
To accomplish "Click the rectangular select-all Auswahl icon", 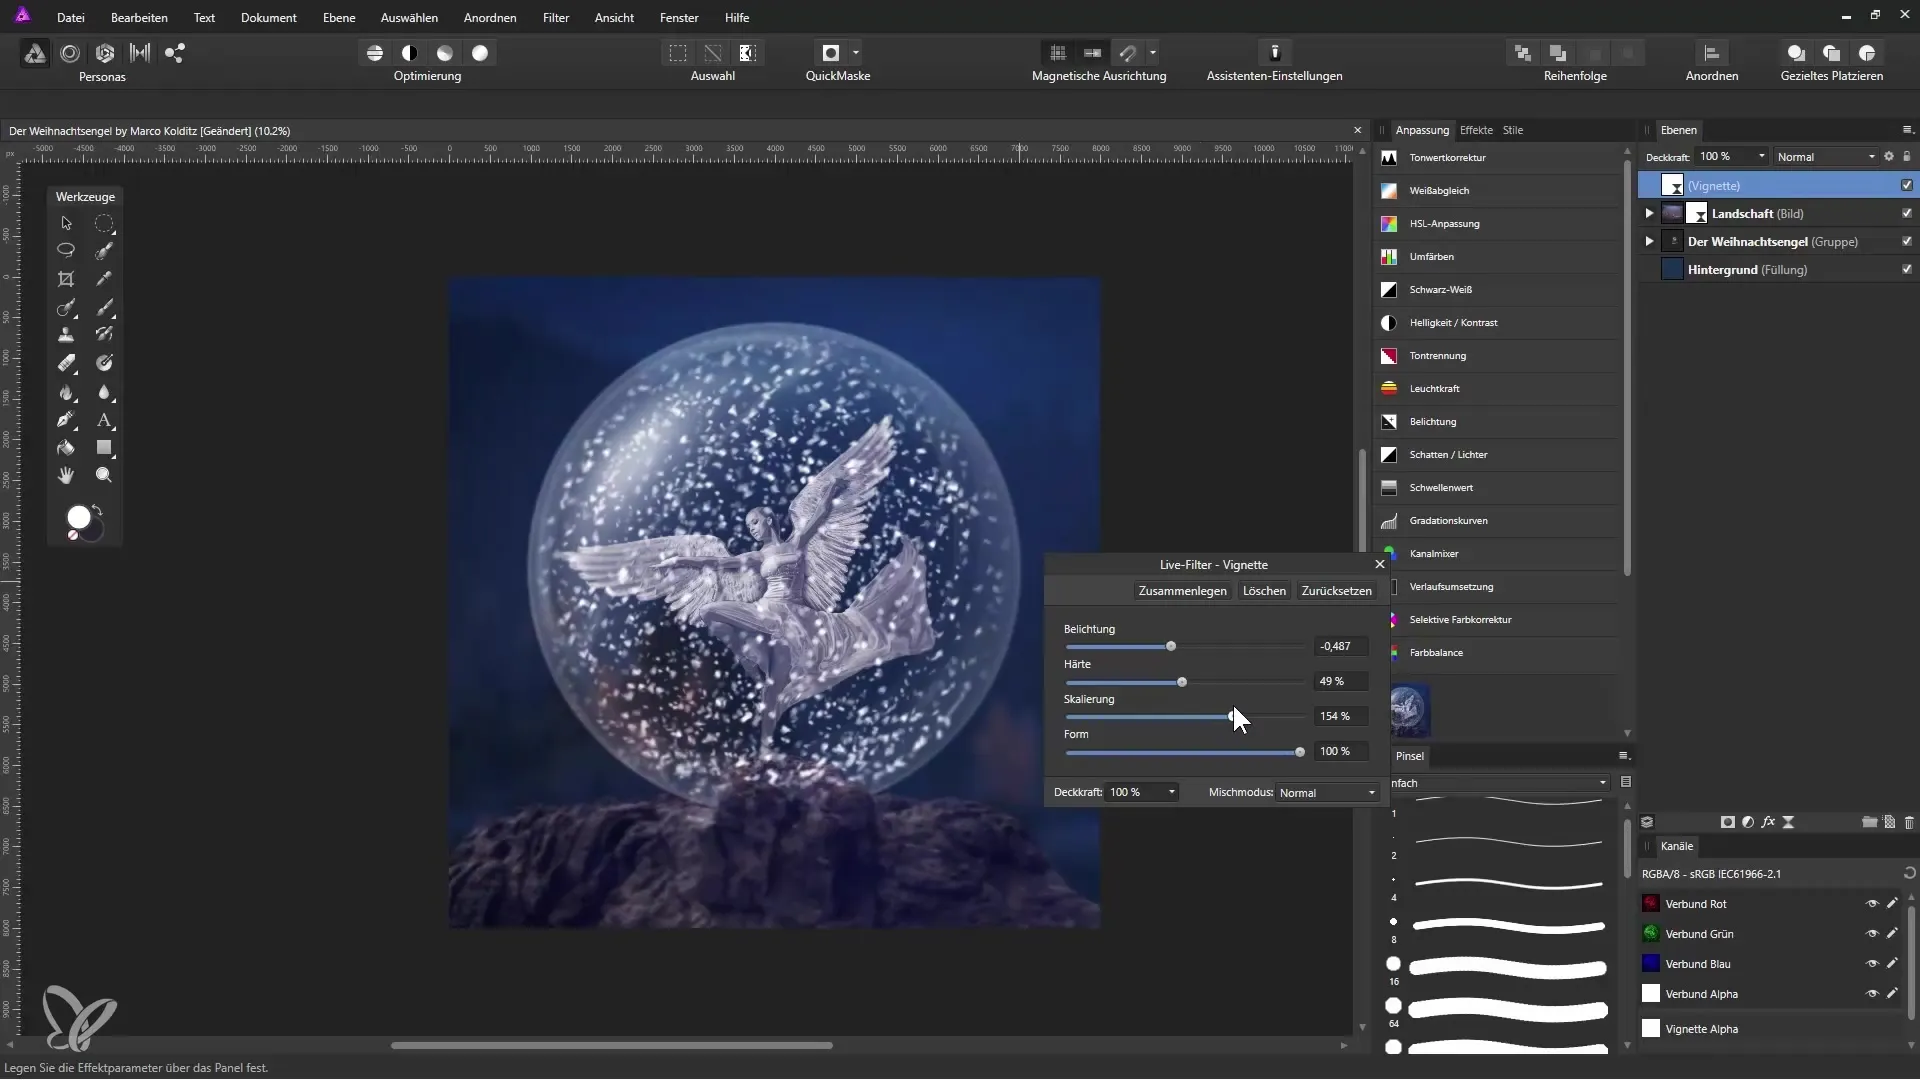I will click(678, 53).
